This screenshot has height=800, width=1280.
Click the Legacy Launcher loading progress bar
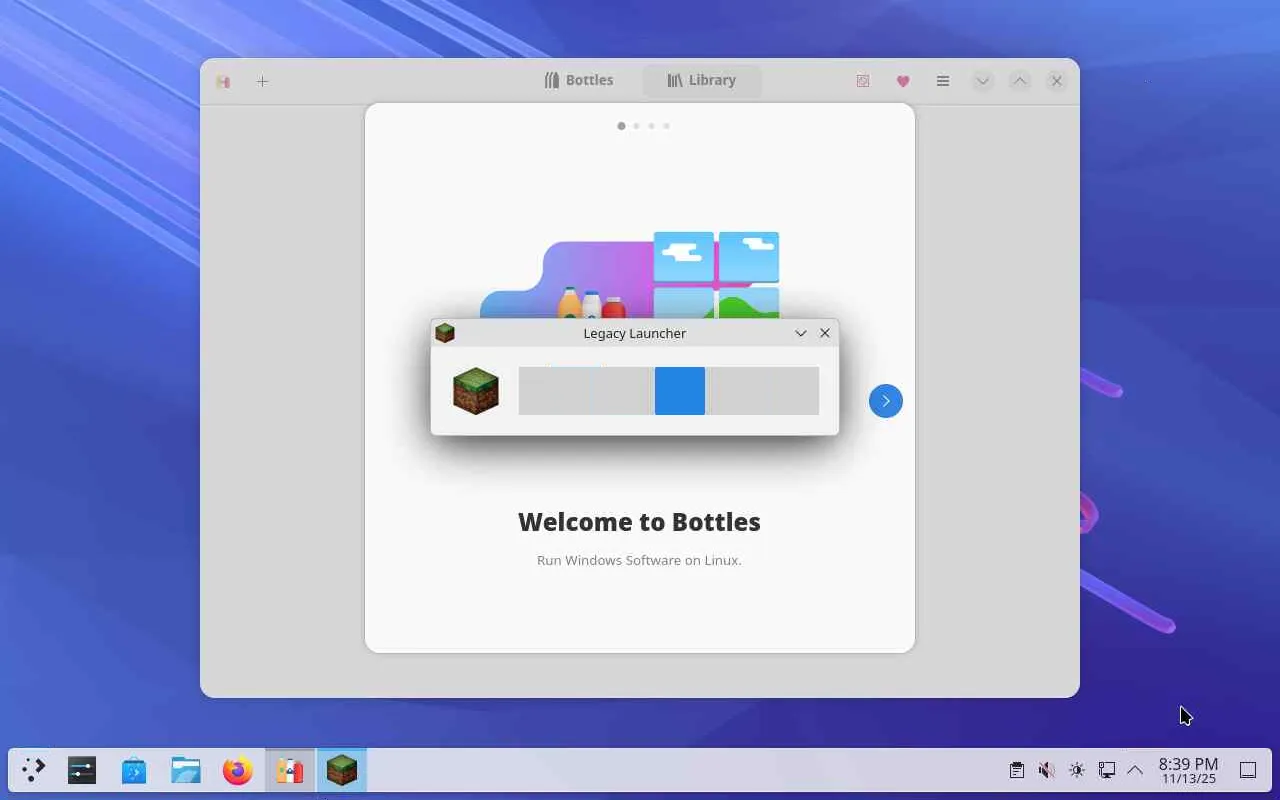tap(668, 391)
